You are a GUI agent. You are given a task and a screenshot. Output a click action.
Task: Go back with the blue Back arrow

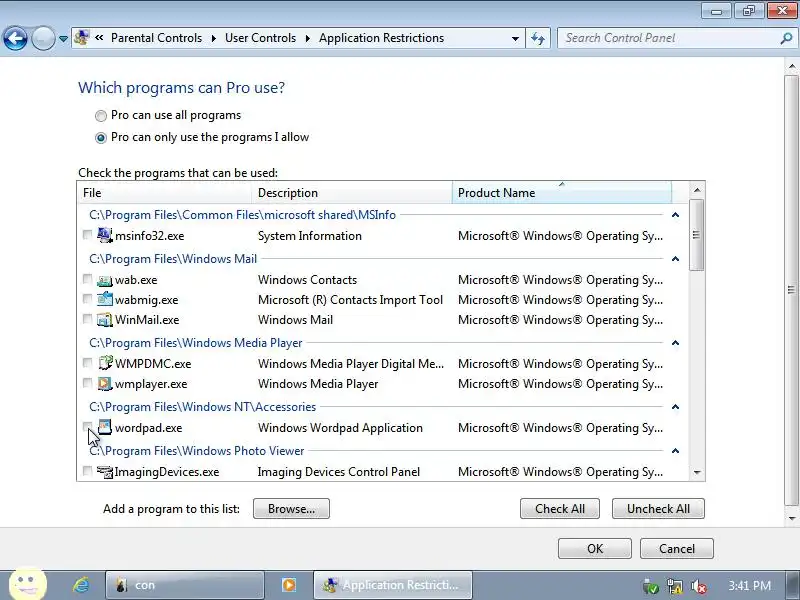[x=15, y=38]
